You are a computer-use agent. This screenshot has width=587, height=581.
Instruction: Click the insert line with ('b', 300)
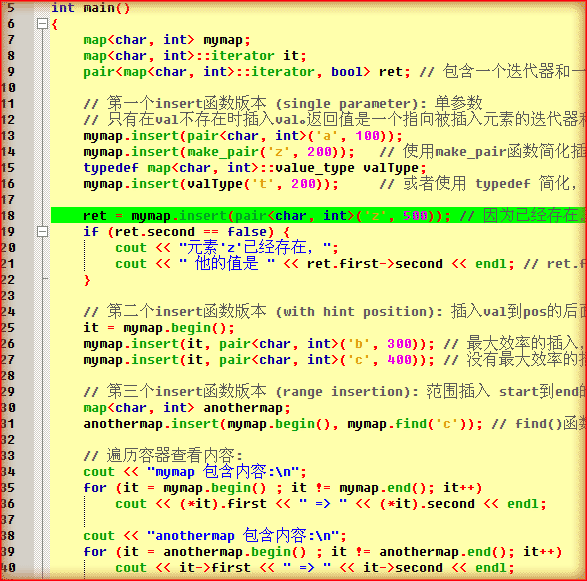pyautogui.click(x=259, y=344)
